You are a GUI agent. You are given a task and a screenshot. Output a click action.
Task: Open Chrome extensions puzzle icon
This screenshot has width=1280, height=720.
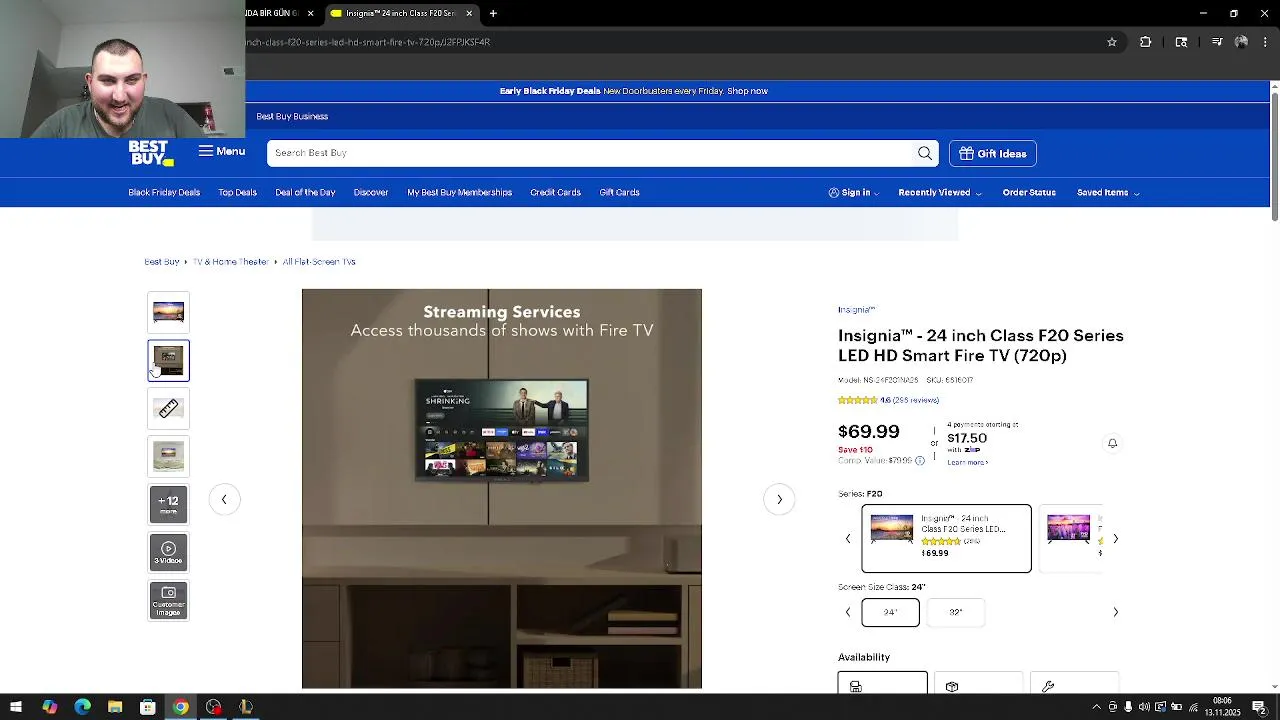coord(1146,42)
